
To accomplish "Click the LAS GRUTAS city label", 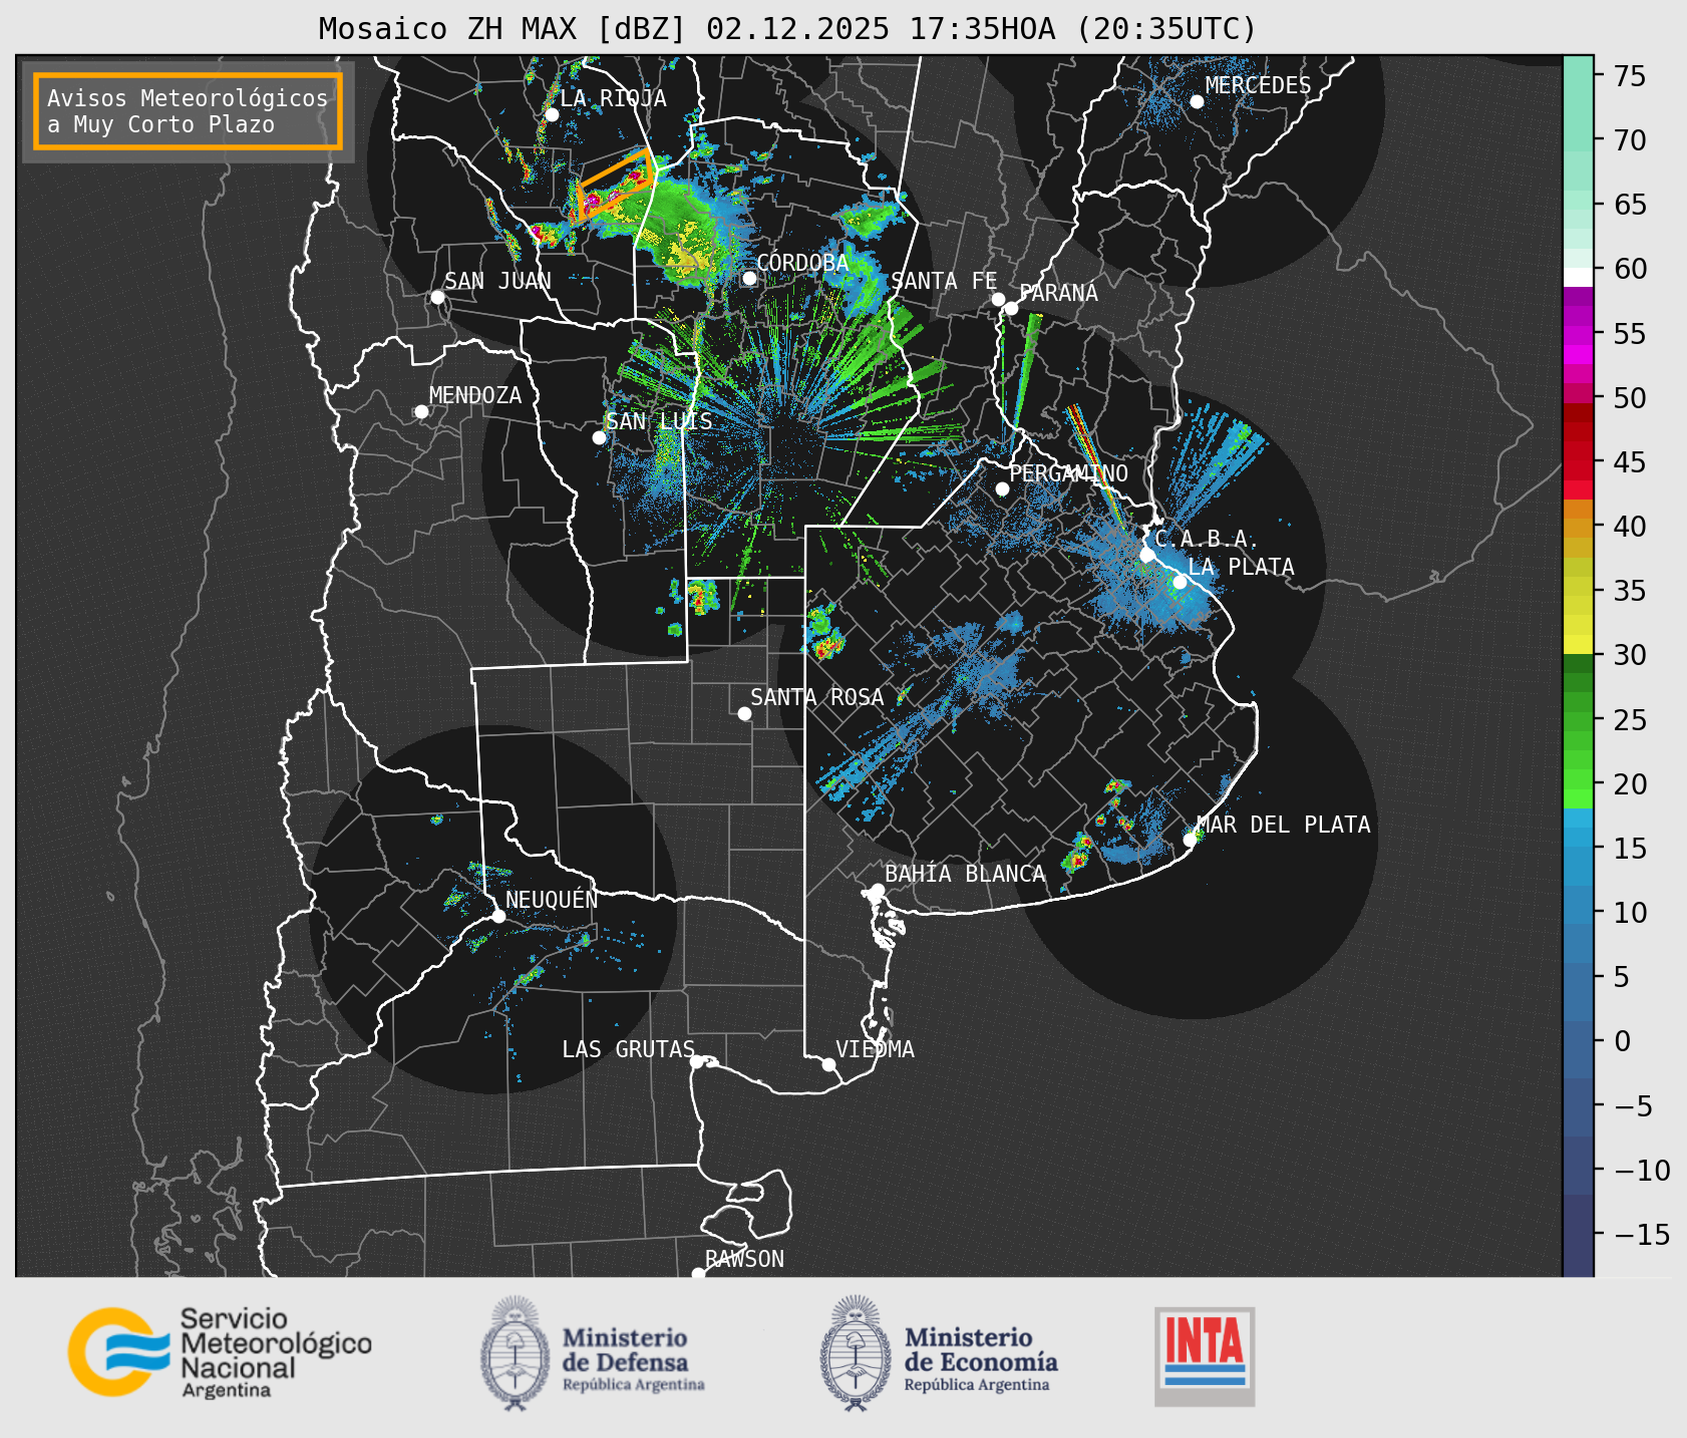I will coord(628,1049).
